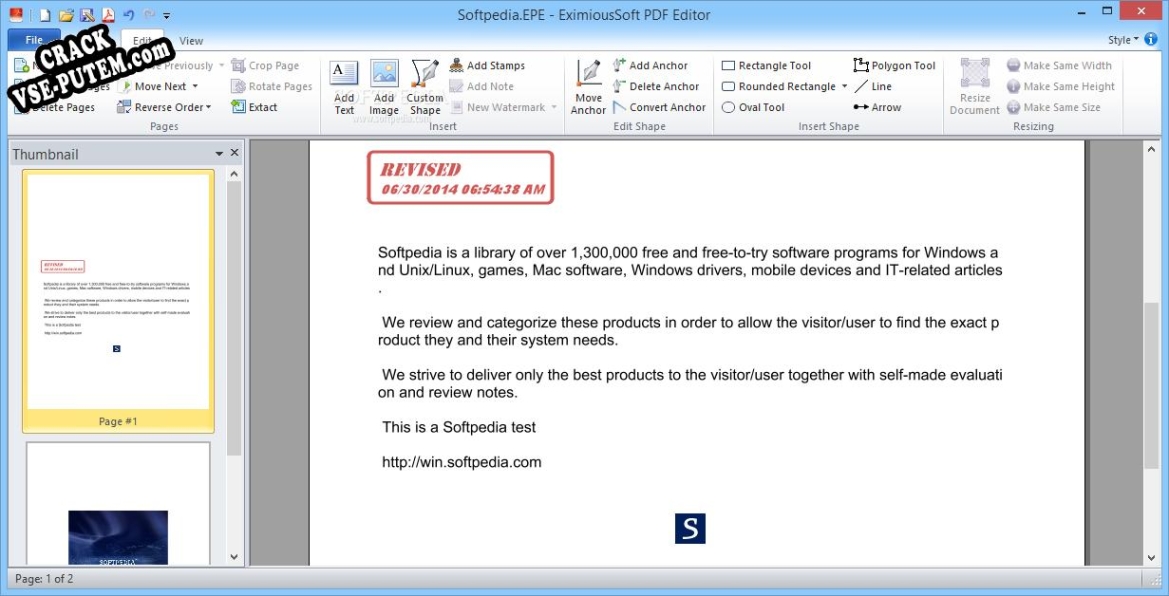The width and height of the screenshot is (1169, 596).
Task: Click thumbnail panel scroll up arrow
Action: (x=234, y=174)
